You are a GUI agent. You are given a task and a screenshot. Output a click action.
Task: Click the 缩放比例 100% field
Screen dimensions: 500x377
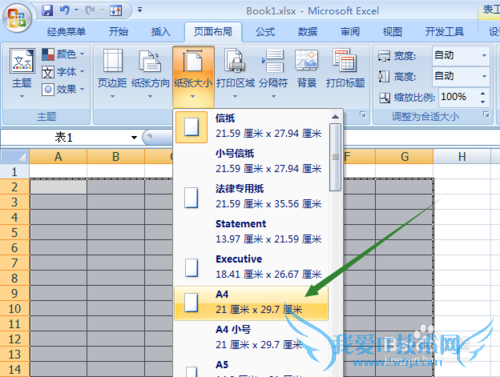(x=459, y=97)
